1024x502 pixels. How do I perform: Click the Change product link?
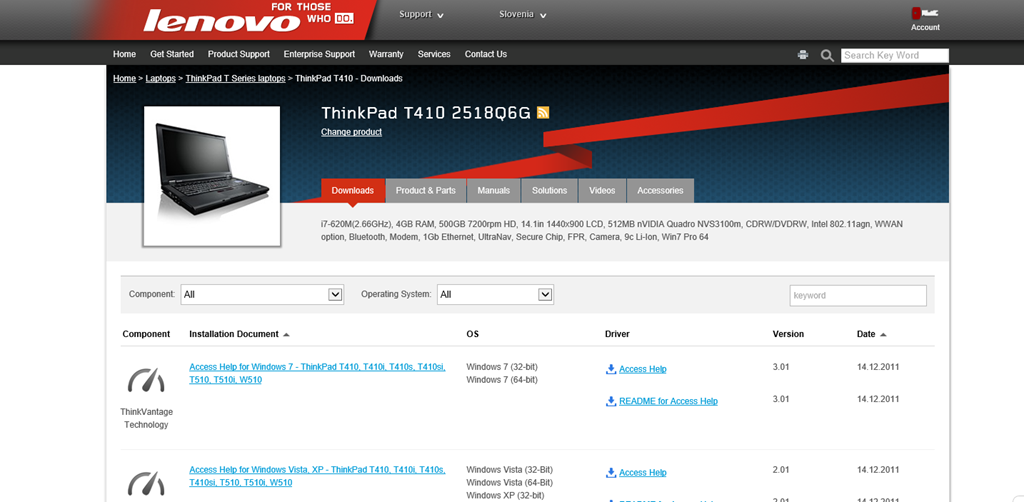tap(351, 132)
